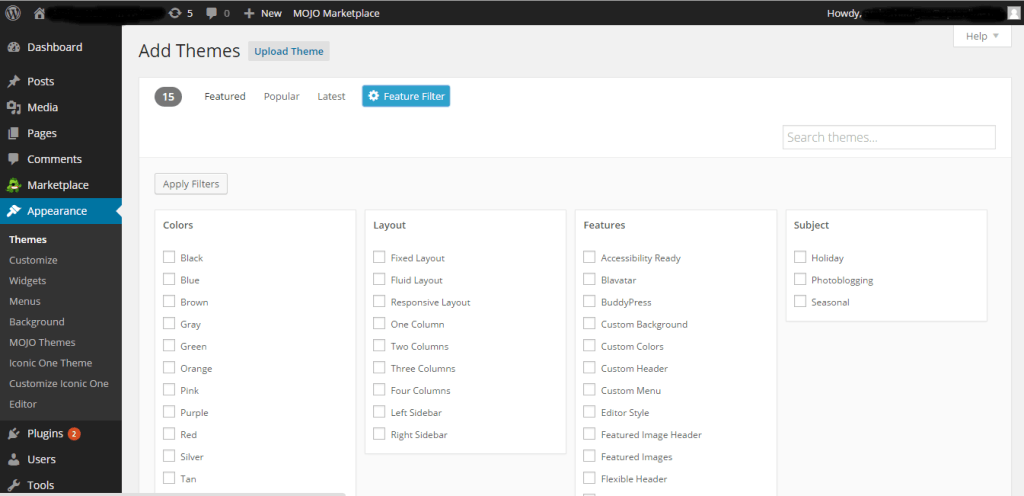1024x496 pixels.
Task: Click the Posts pushpin icon
Action: coord(14,82)
